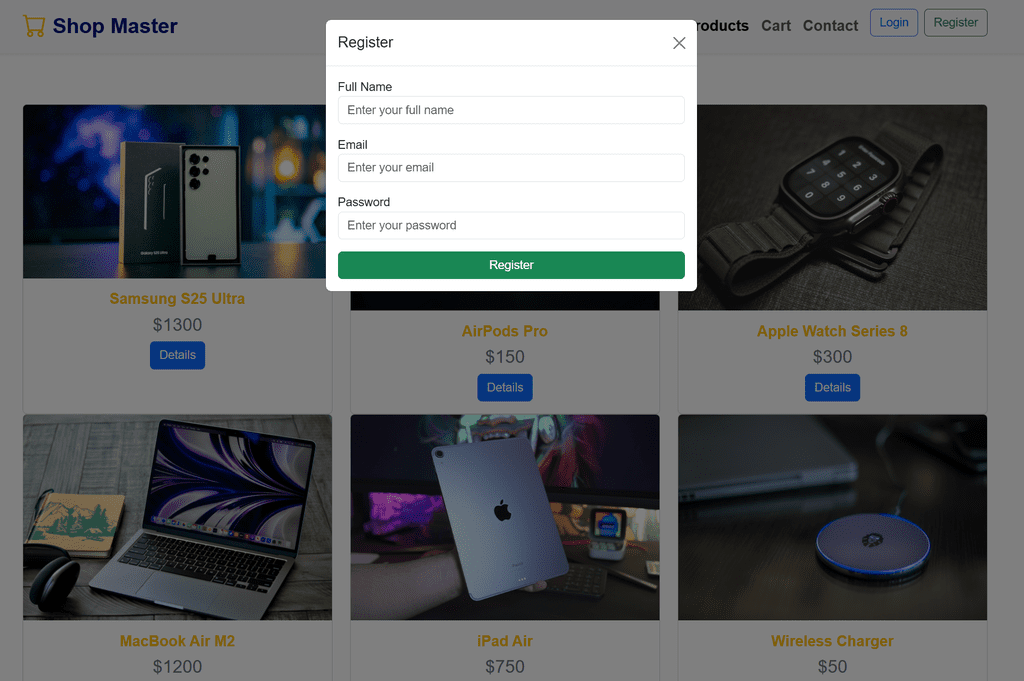
Task: Click the MacBook Air M2 title
Action: click(x=177, y=641)
